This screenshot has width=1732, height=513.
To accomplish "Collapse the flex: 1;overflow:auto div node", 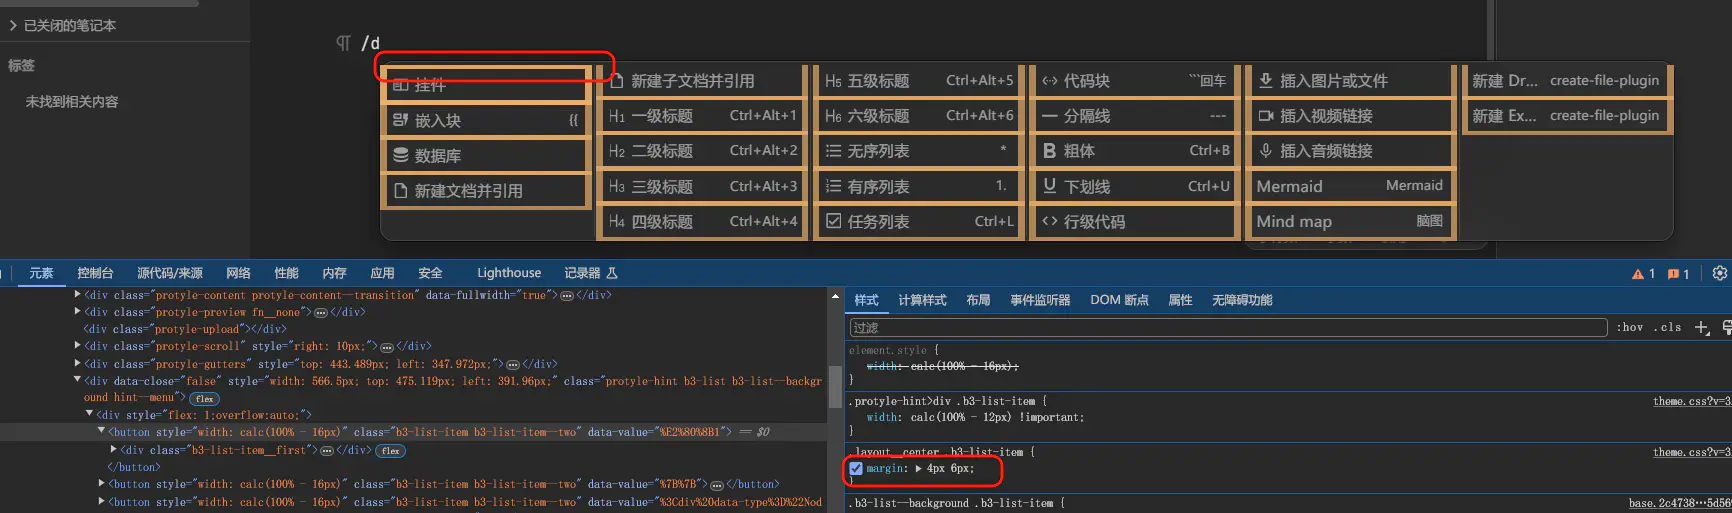I will (89, 414).
